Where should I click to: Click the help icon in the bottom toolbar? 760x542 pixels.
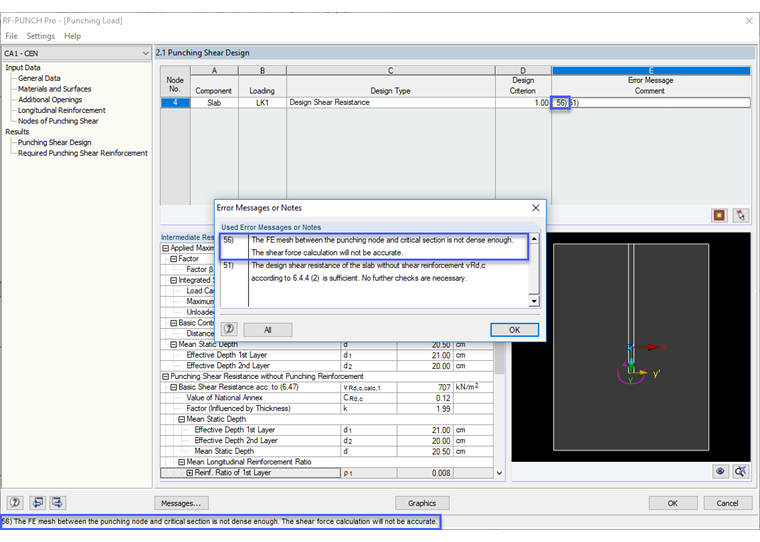point(15,502)
